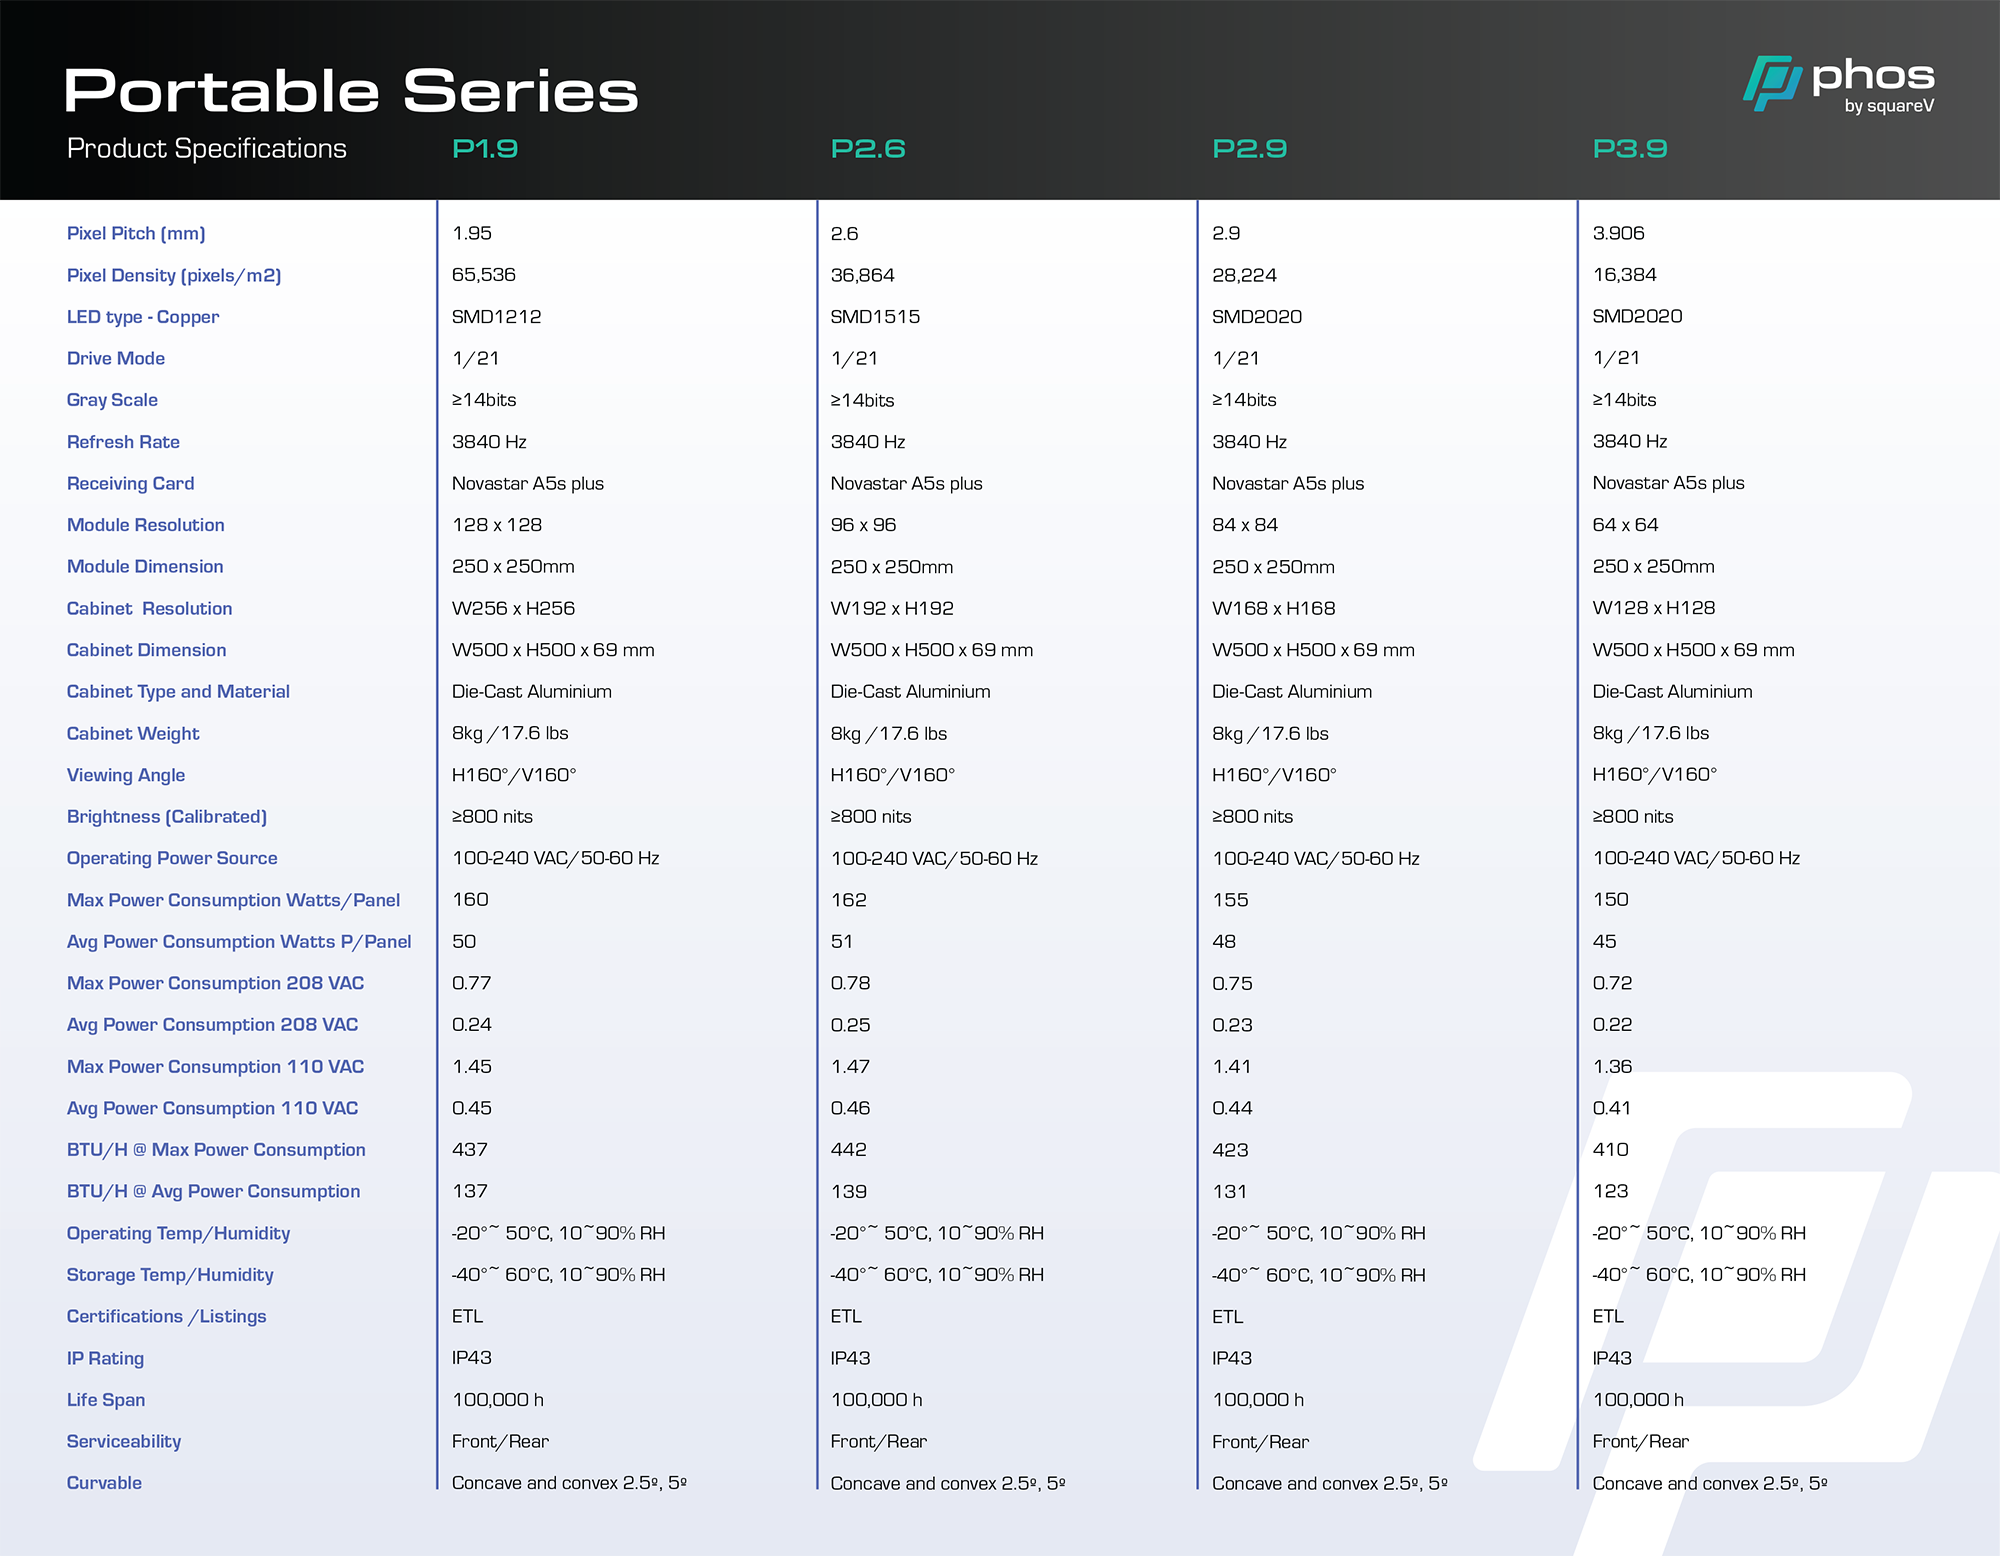2000x1556 pixels.
Task: Click the Receiving Card row label
Action: (x=130, y=483)
